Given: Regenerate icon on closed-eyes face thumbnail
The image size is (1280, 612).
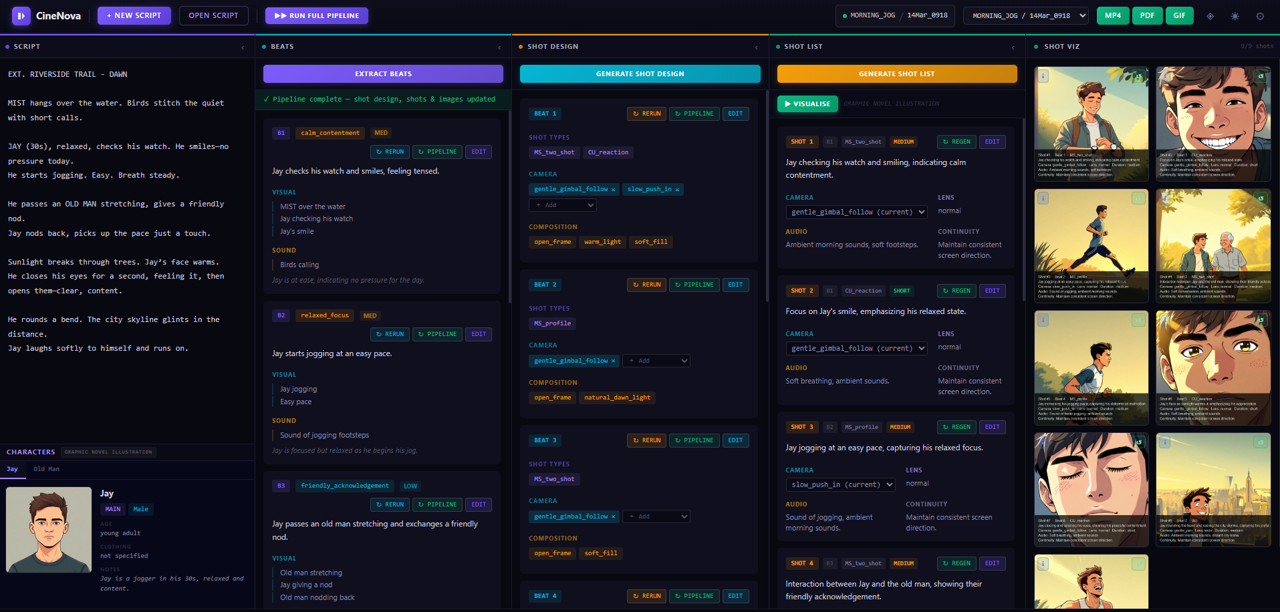Looking at the screenshot, I should click(x=1139, y=442).
